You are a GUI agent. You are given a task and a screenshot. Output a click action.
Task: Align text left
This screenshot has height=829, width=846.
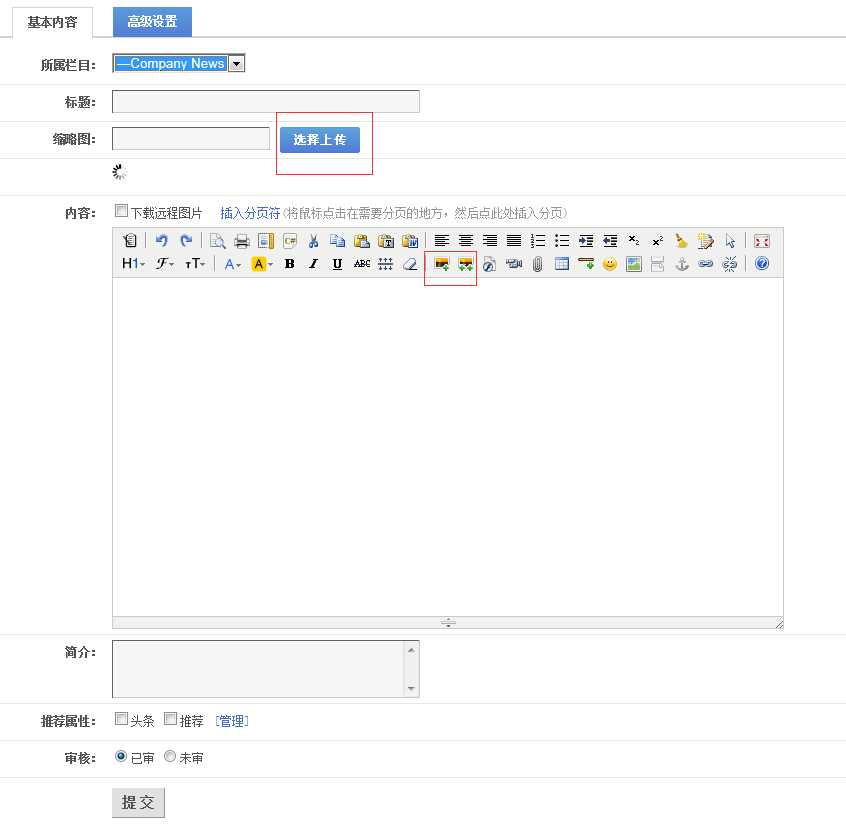coord(442,241)
